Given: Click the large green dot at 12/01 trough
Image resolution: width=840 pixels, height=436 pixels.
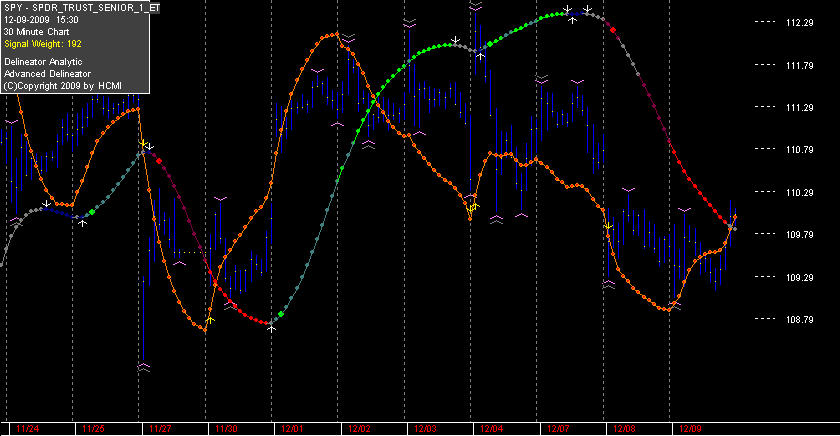Looking at the screenshot, I should click(x=281, y=314).
